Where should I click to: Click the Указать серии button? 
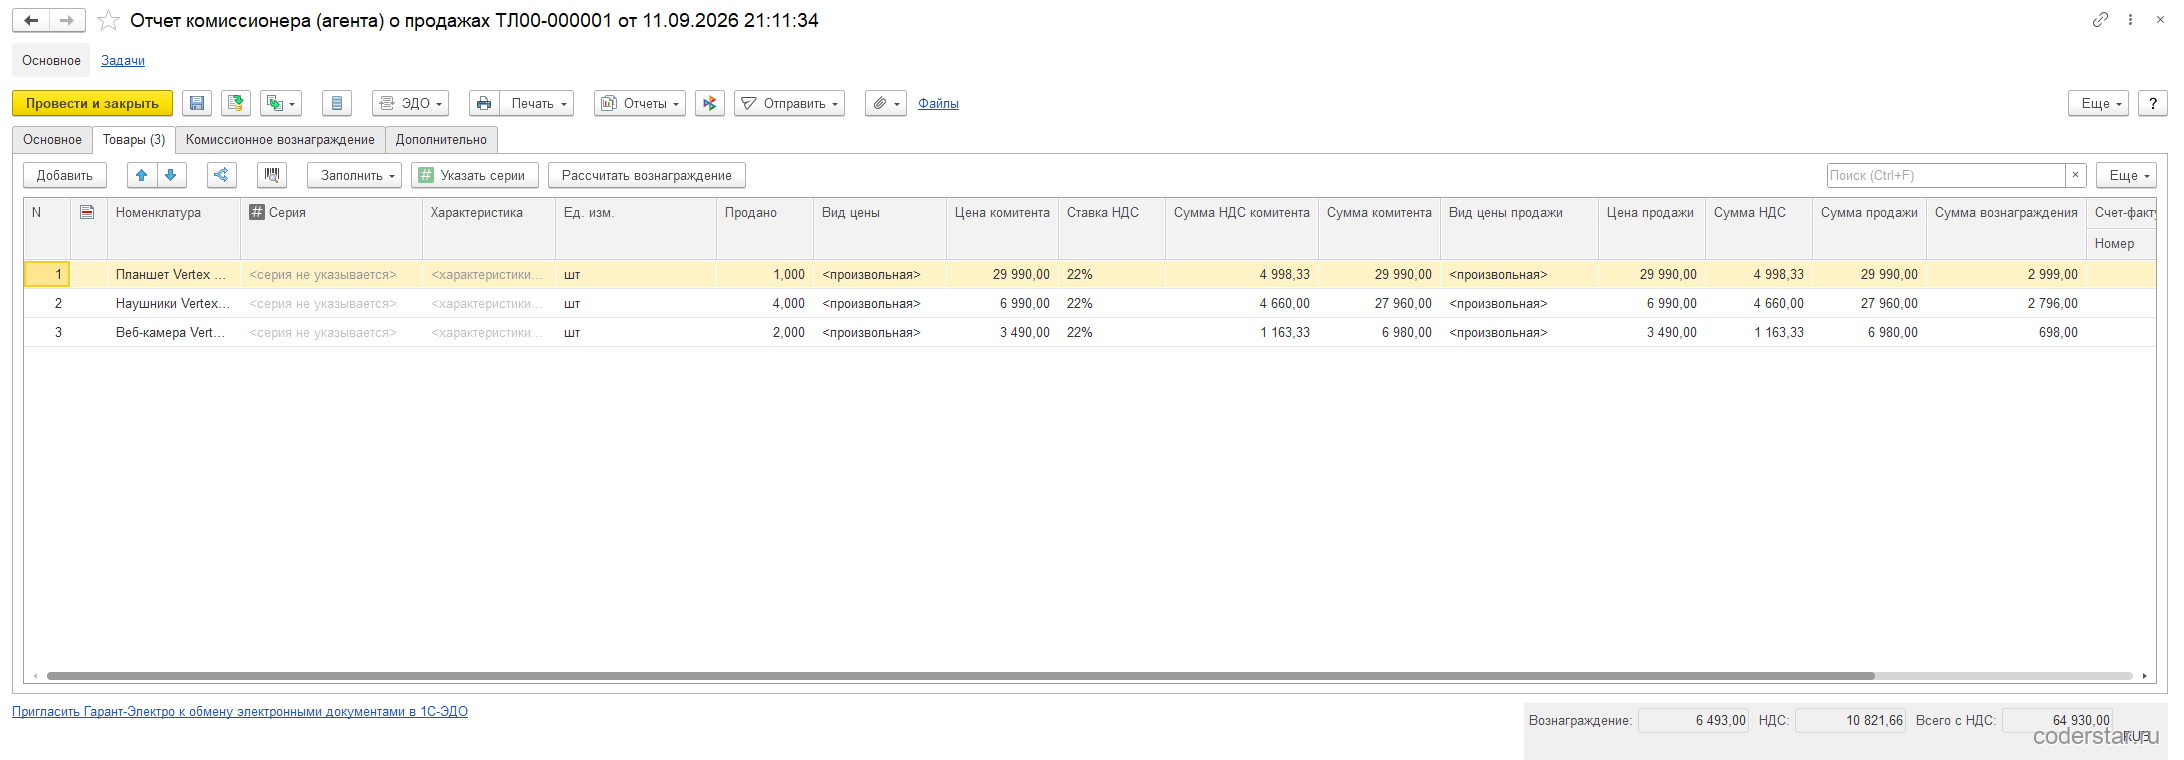[475, 175]
